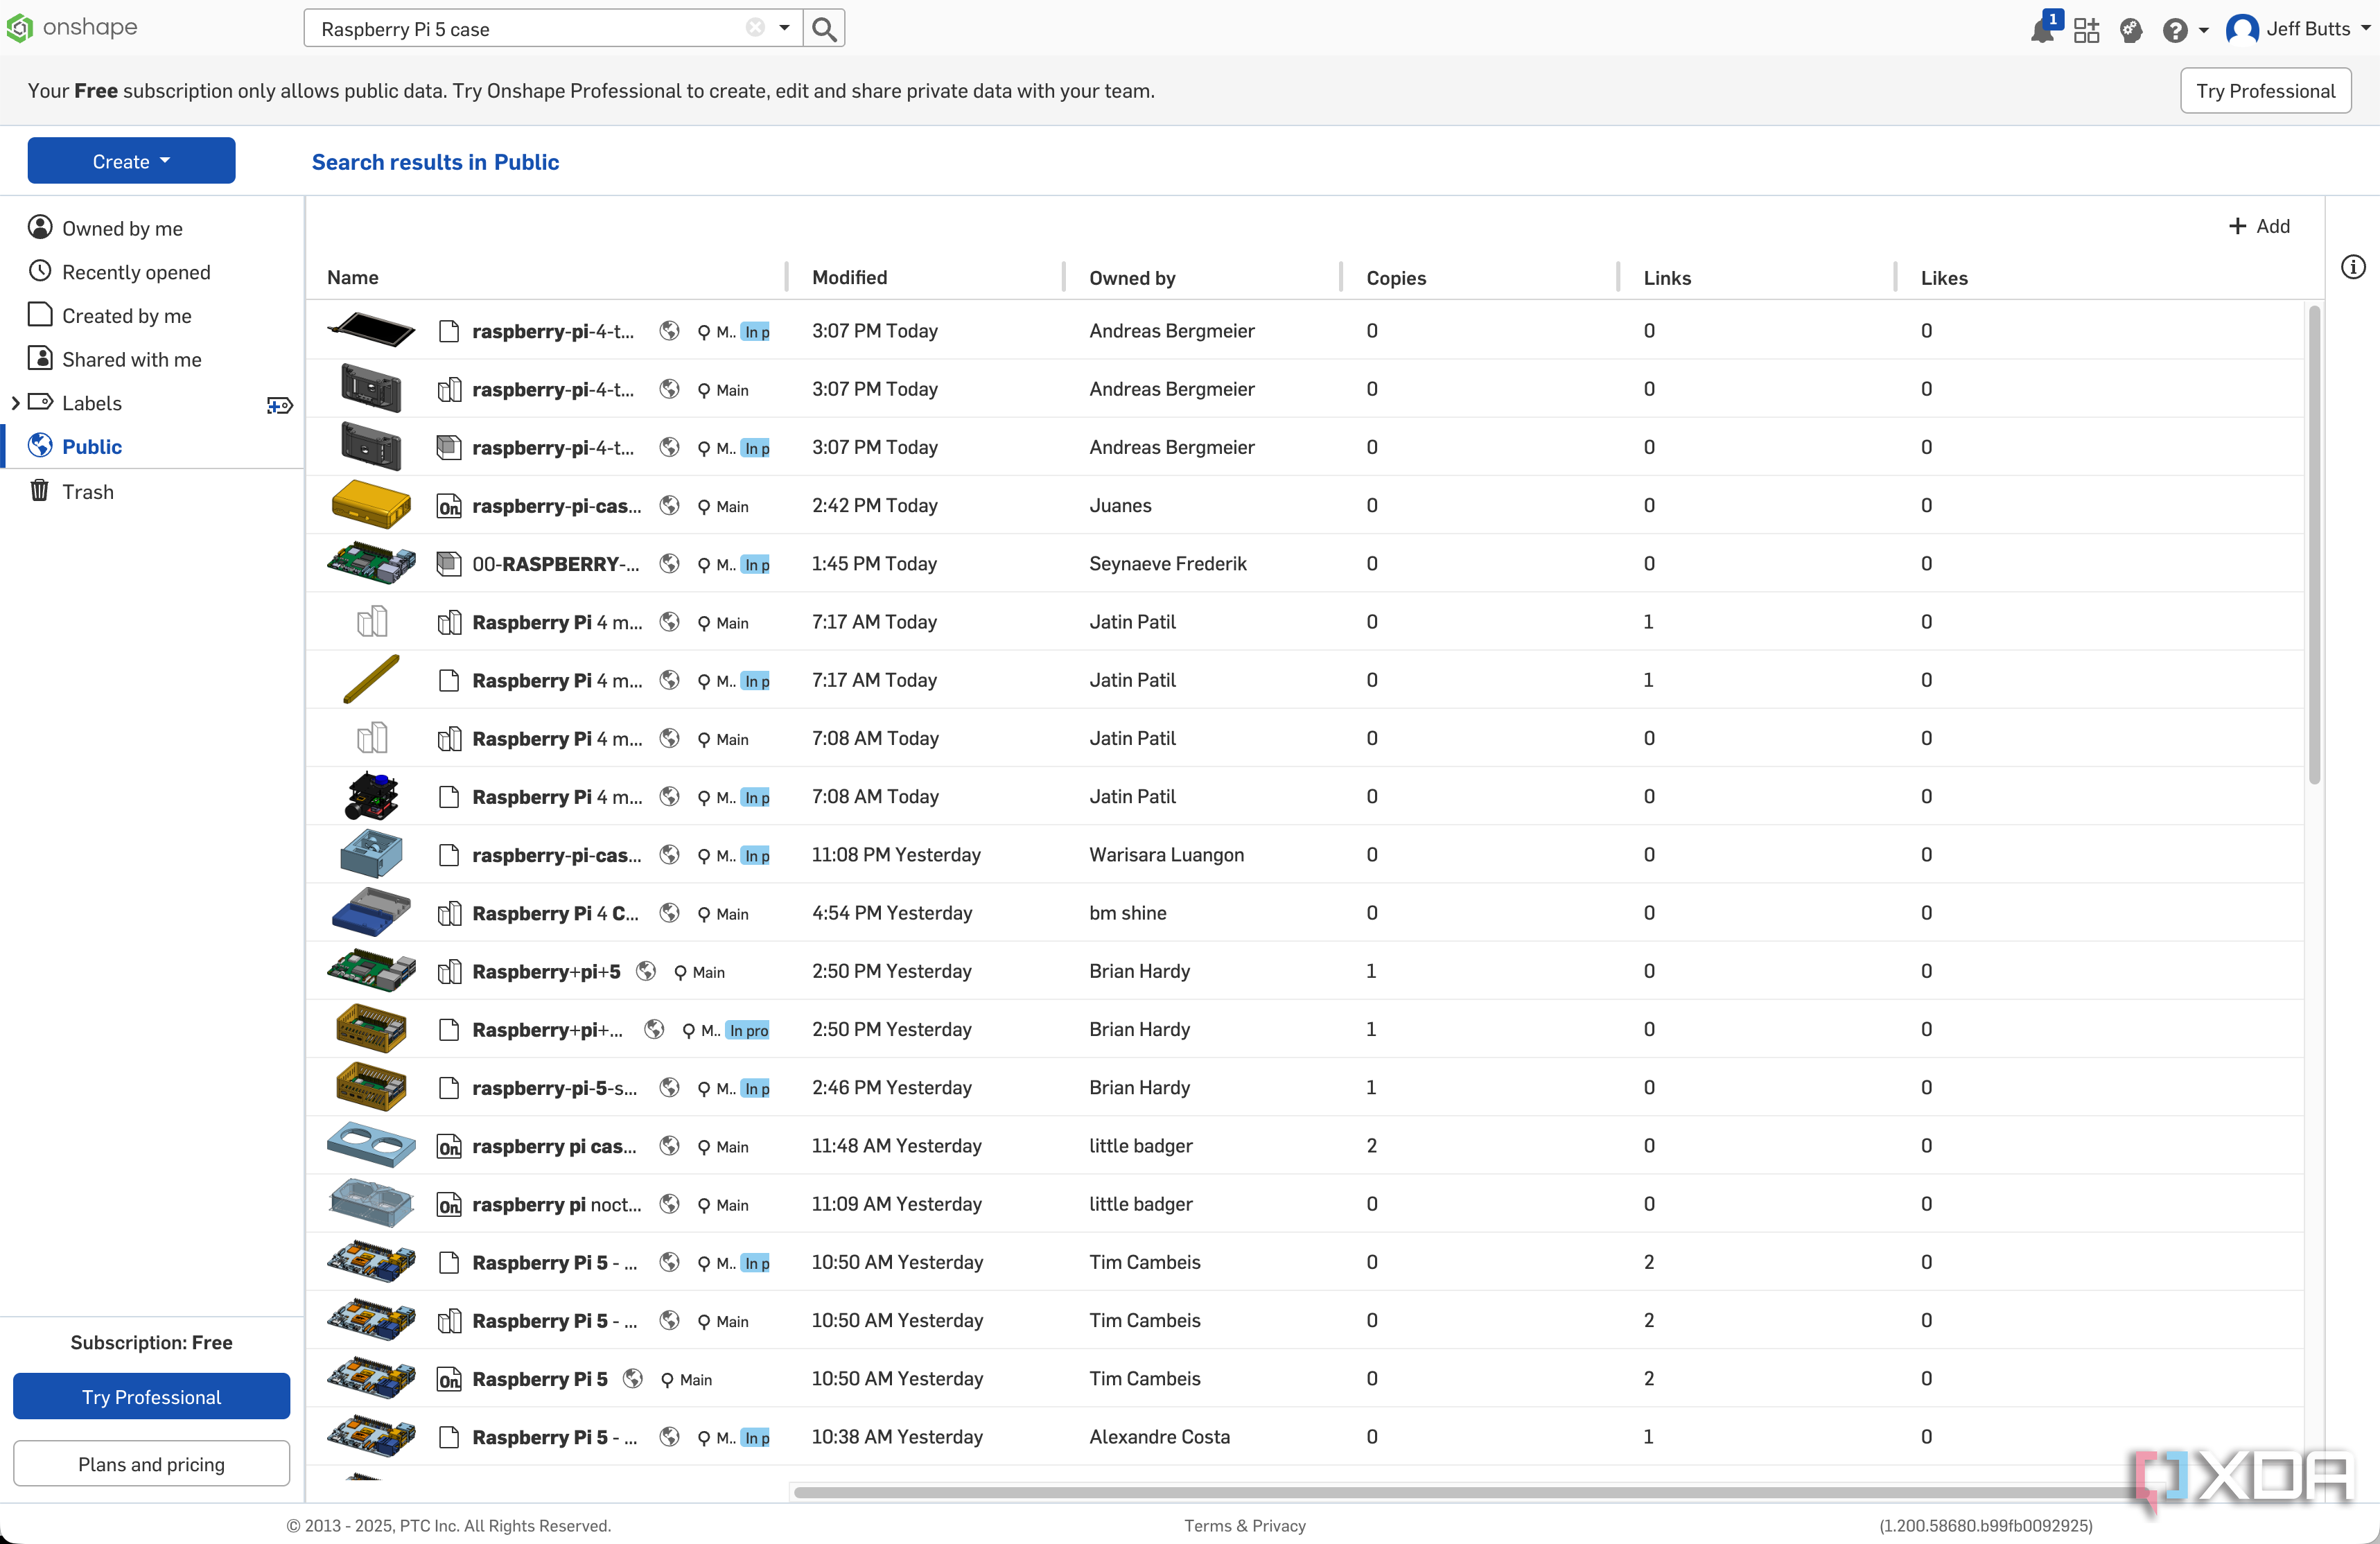Open Raspberry Pi 4 C... by bm shine
The width and height of the screenshot is (2380, 1544).
[x=555, y=914]
